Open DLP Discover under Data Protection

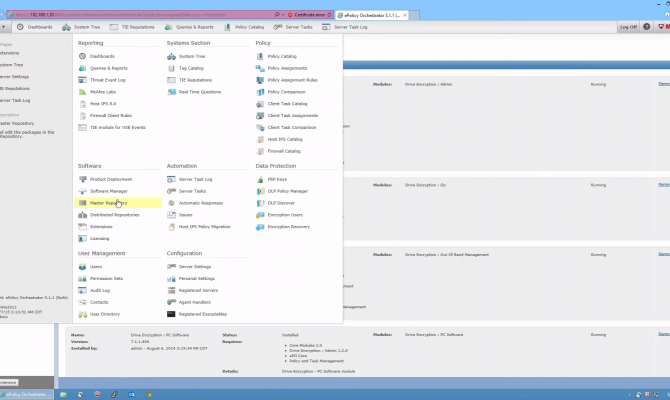282,203
